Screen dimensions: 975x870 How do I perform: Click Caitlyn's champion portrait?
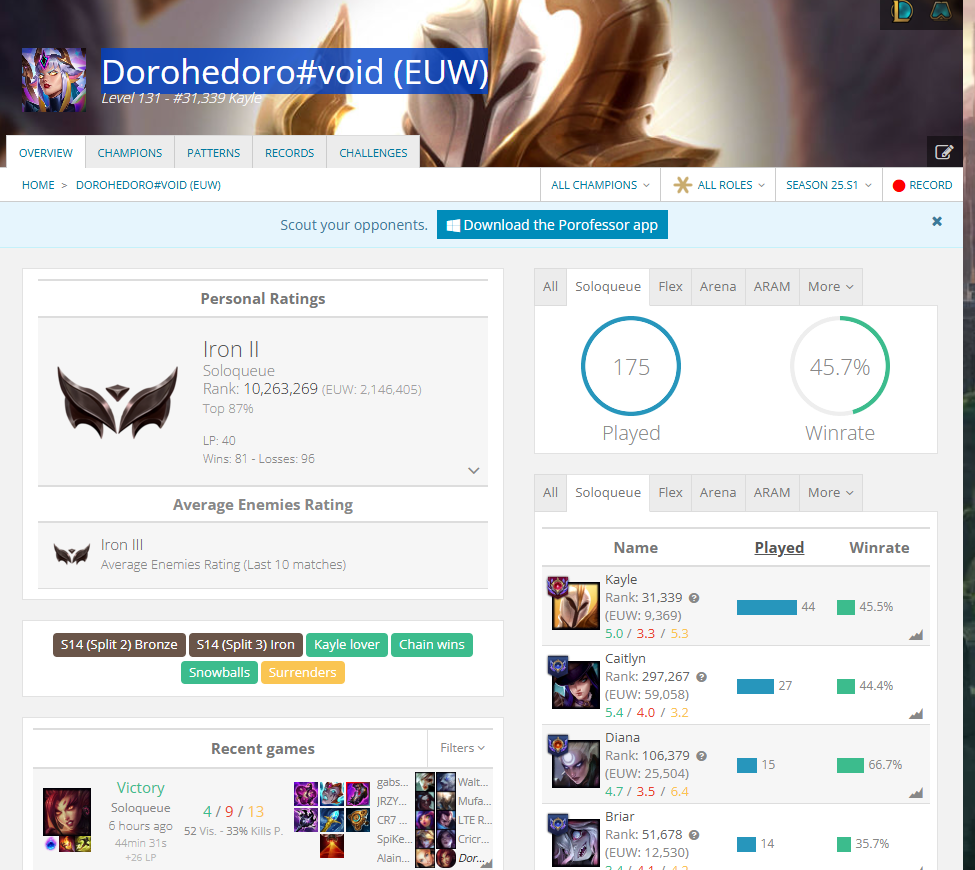(576, 685)
